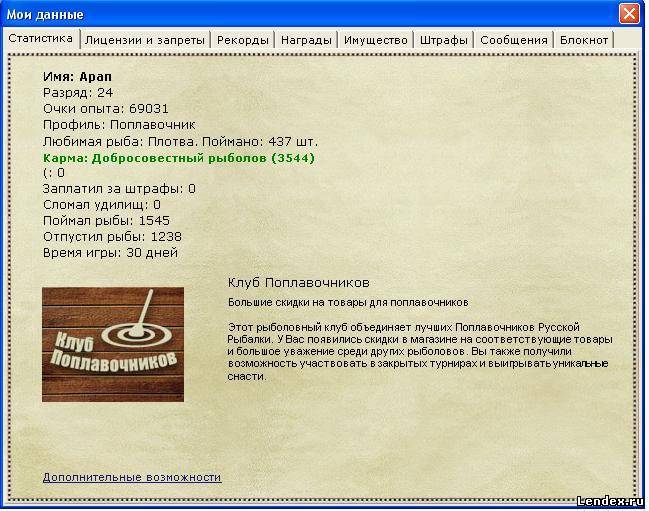Go to the Штрафы tab
649x511 pixels.
coord(444,40)
